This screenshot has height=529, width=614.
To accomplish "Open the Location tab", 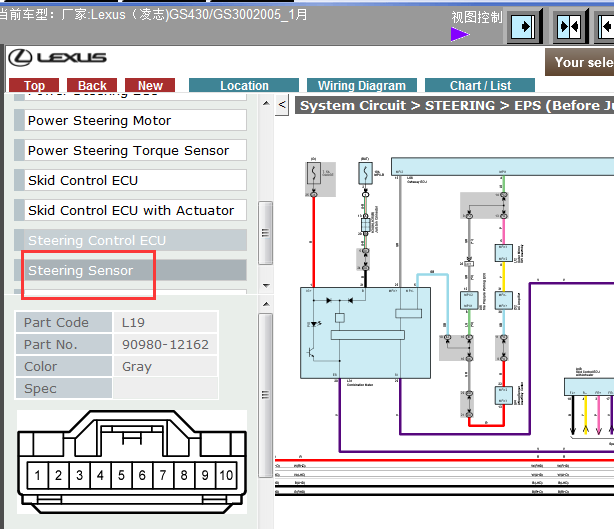I will pos(244,85).
